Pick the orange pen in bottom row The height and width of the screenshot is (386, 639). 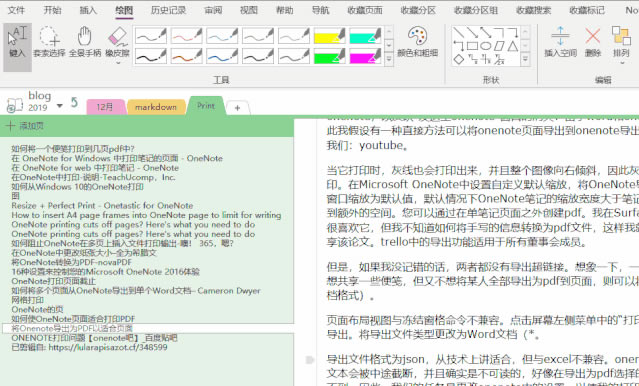click(x=187, y=56)
